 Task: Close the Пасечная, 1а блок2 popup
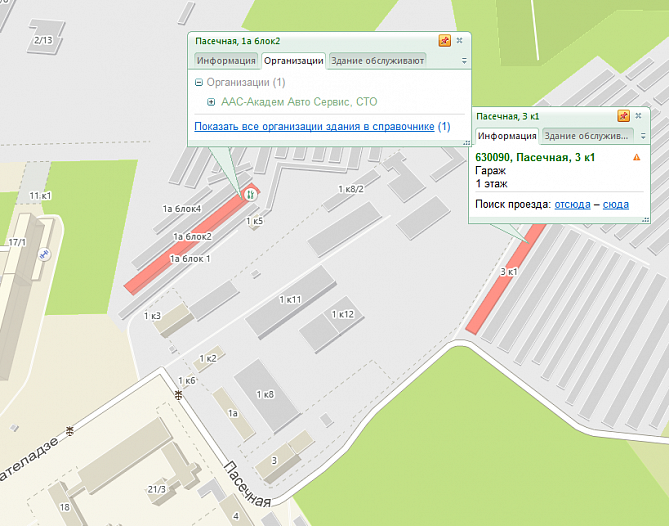[x=459, y=41]
